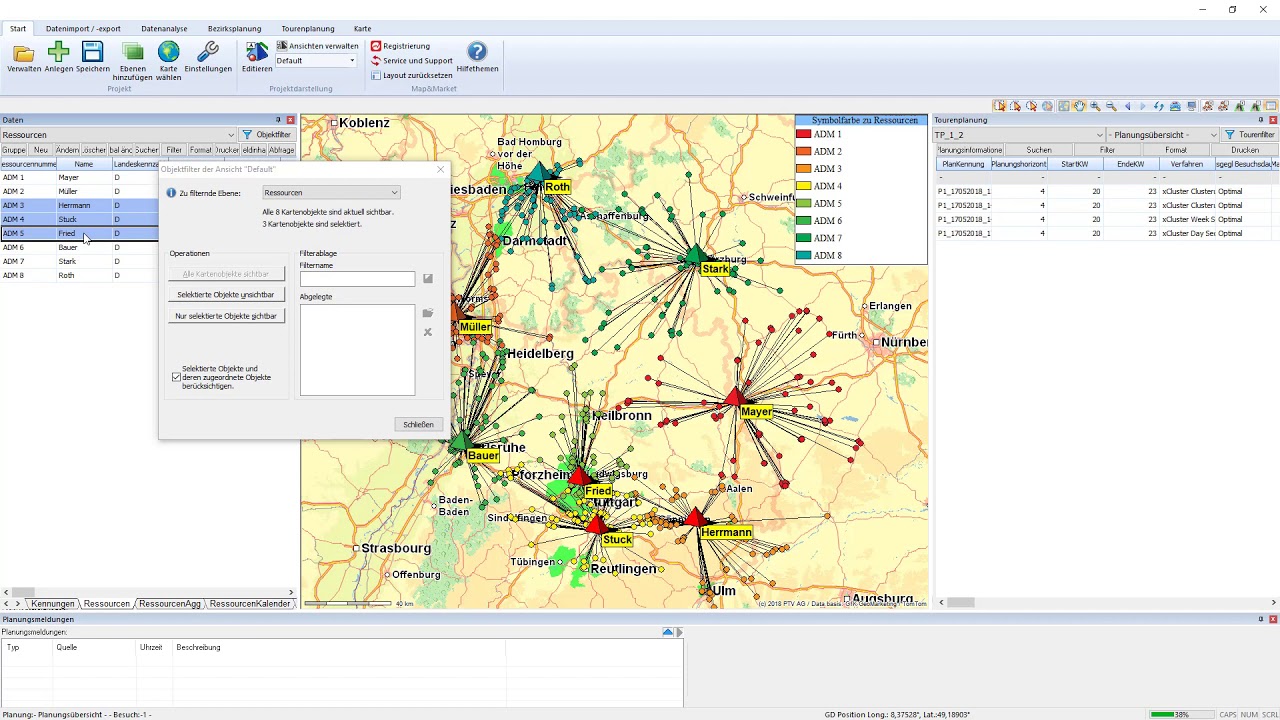Select the pan hand map tool
1280x720 pixels.
click(1079, 106)
